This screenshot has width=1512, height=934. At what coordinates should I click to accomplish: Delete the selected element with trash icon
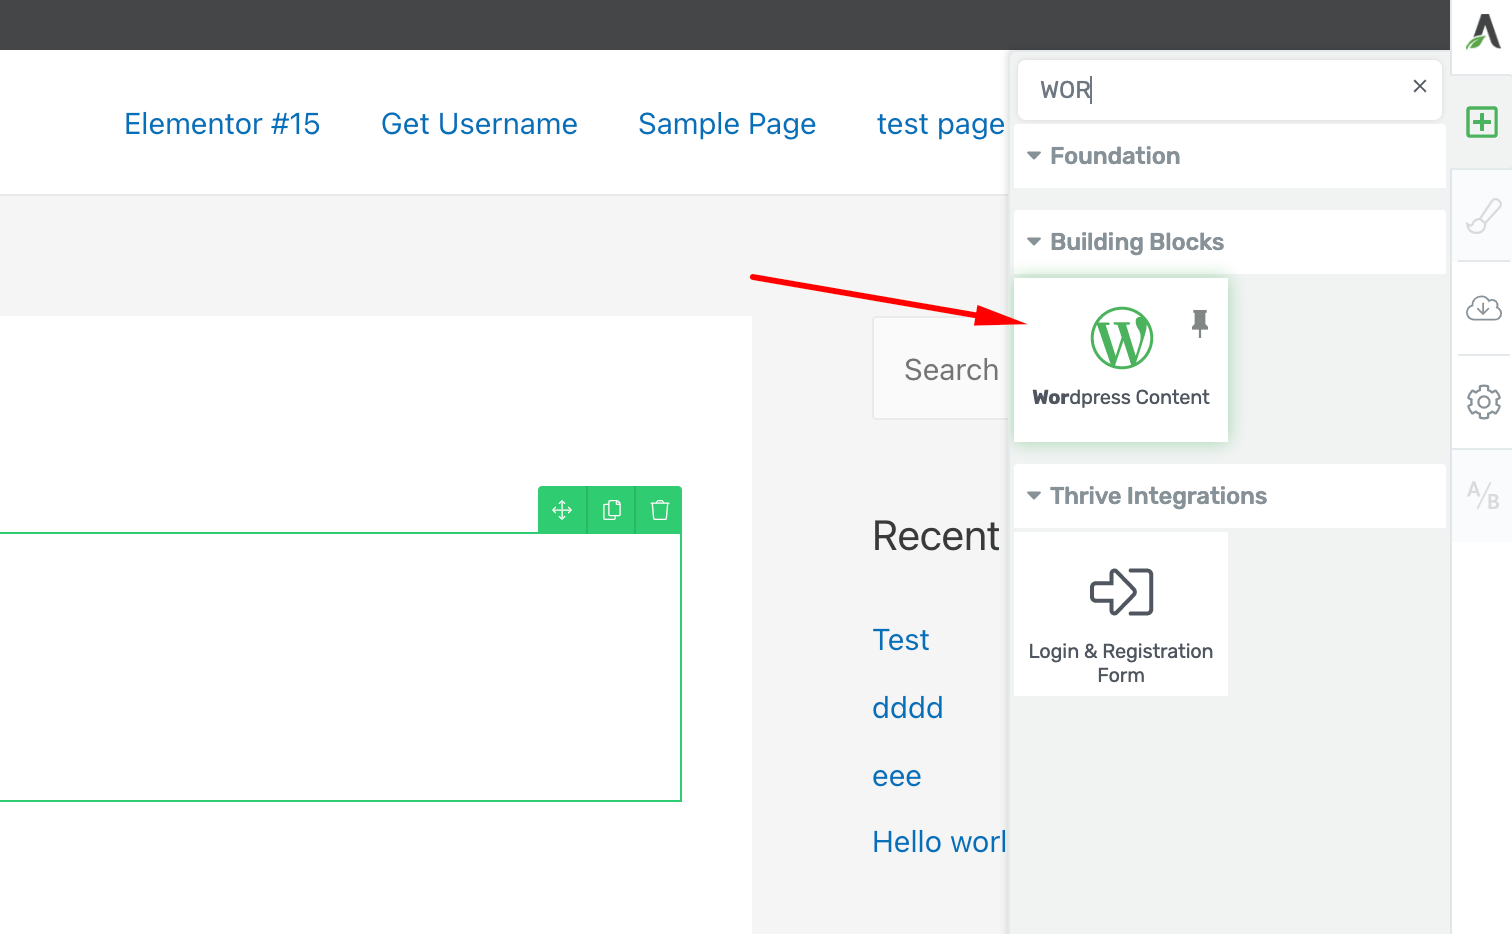point(659,510)
